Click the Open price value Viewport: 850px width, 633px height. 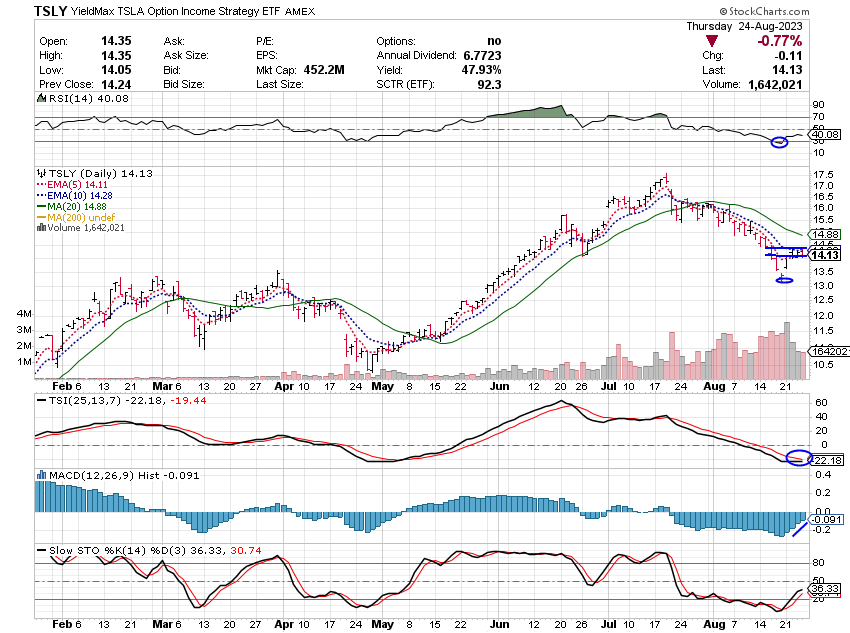point(116,41)
